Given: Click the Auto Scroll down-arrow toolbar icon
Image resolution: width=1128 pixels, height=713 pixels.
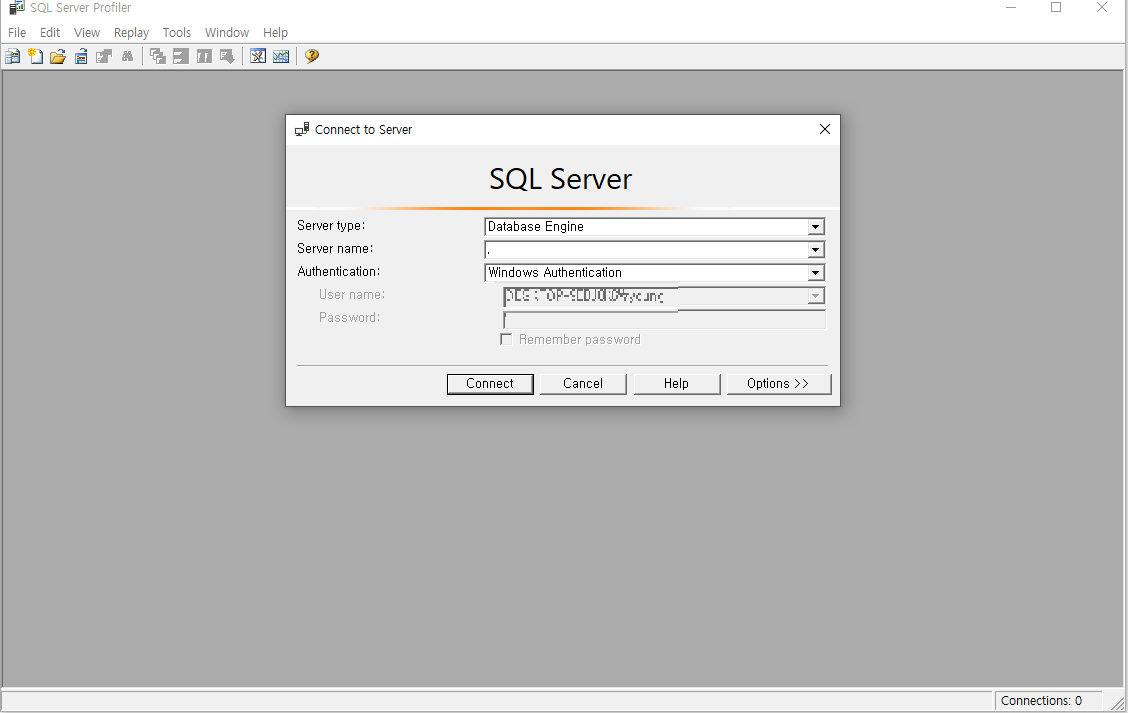Looking at the screenshot, I should click(227, 56).
